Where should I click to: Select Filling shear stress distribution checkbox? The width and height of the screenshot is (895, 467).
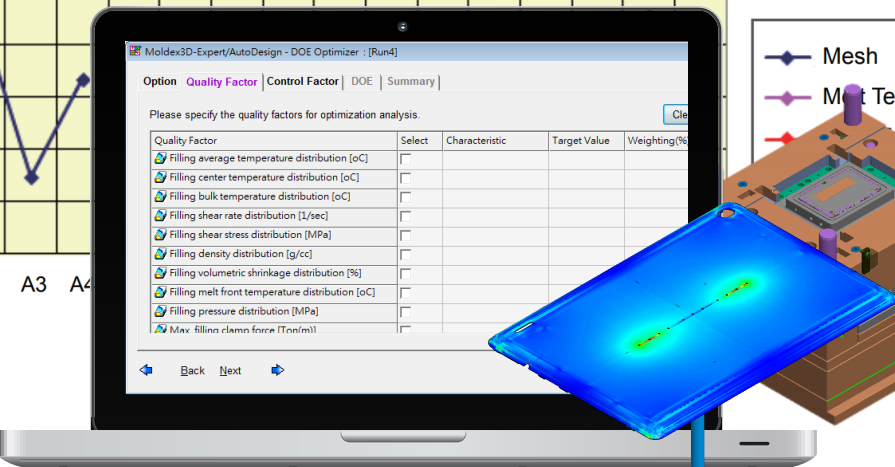[405, 236]
